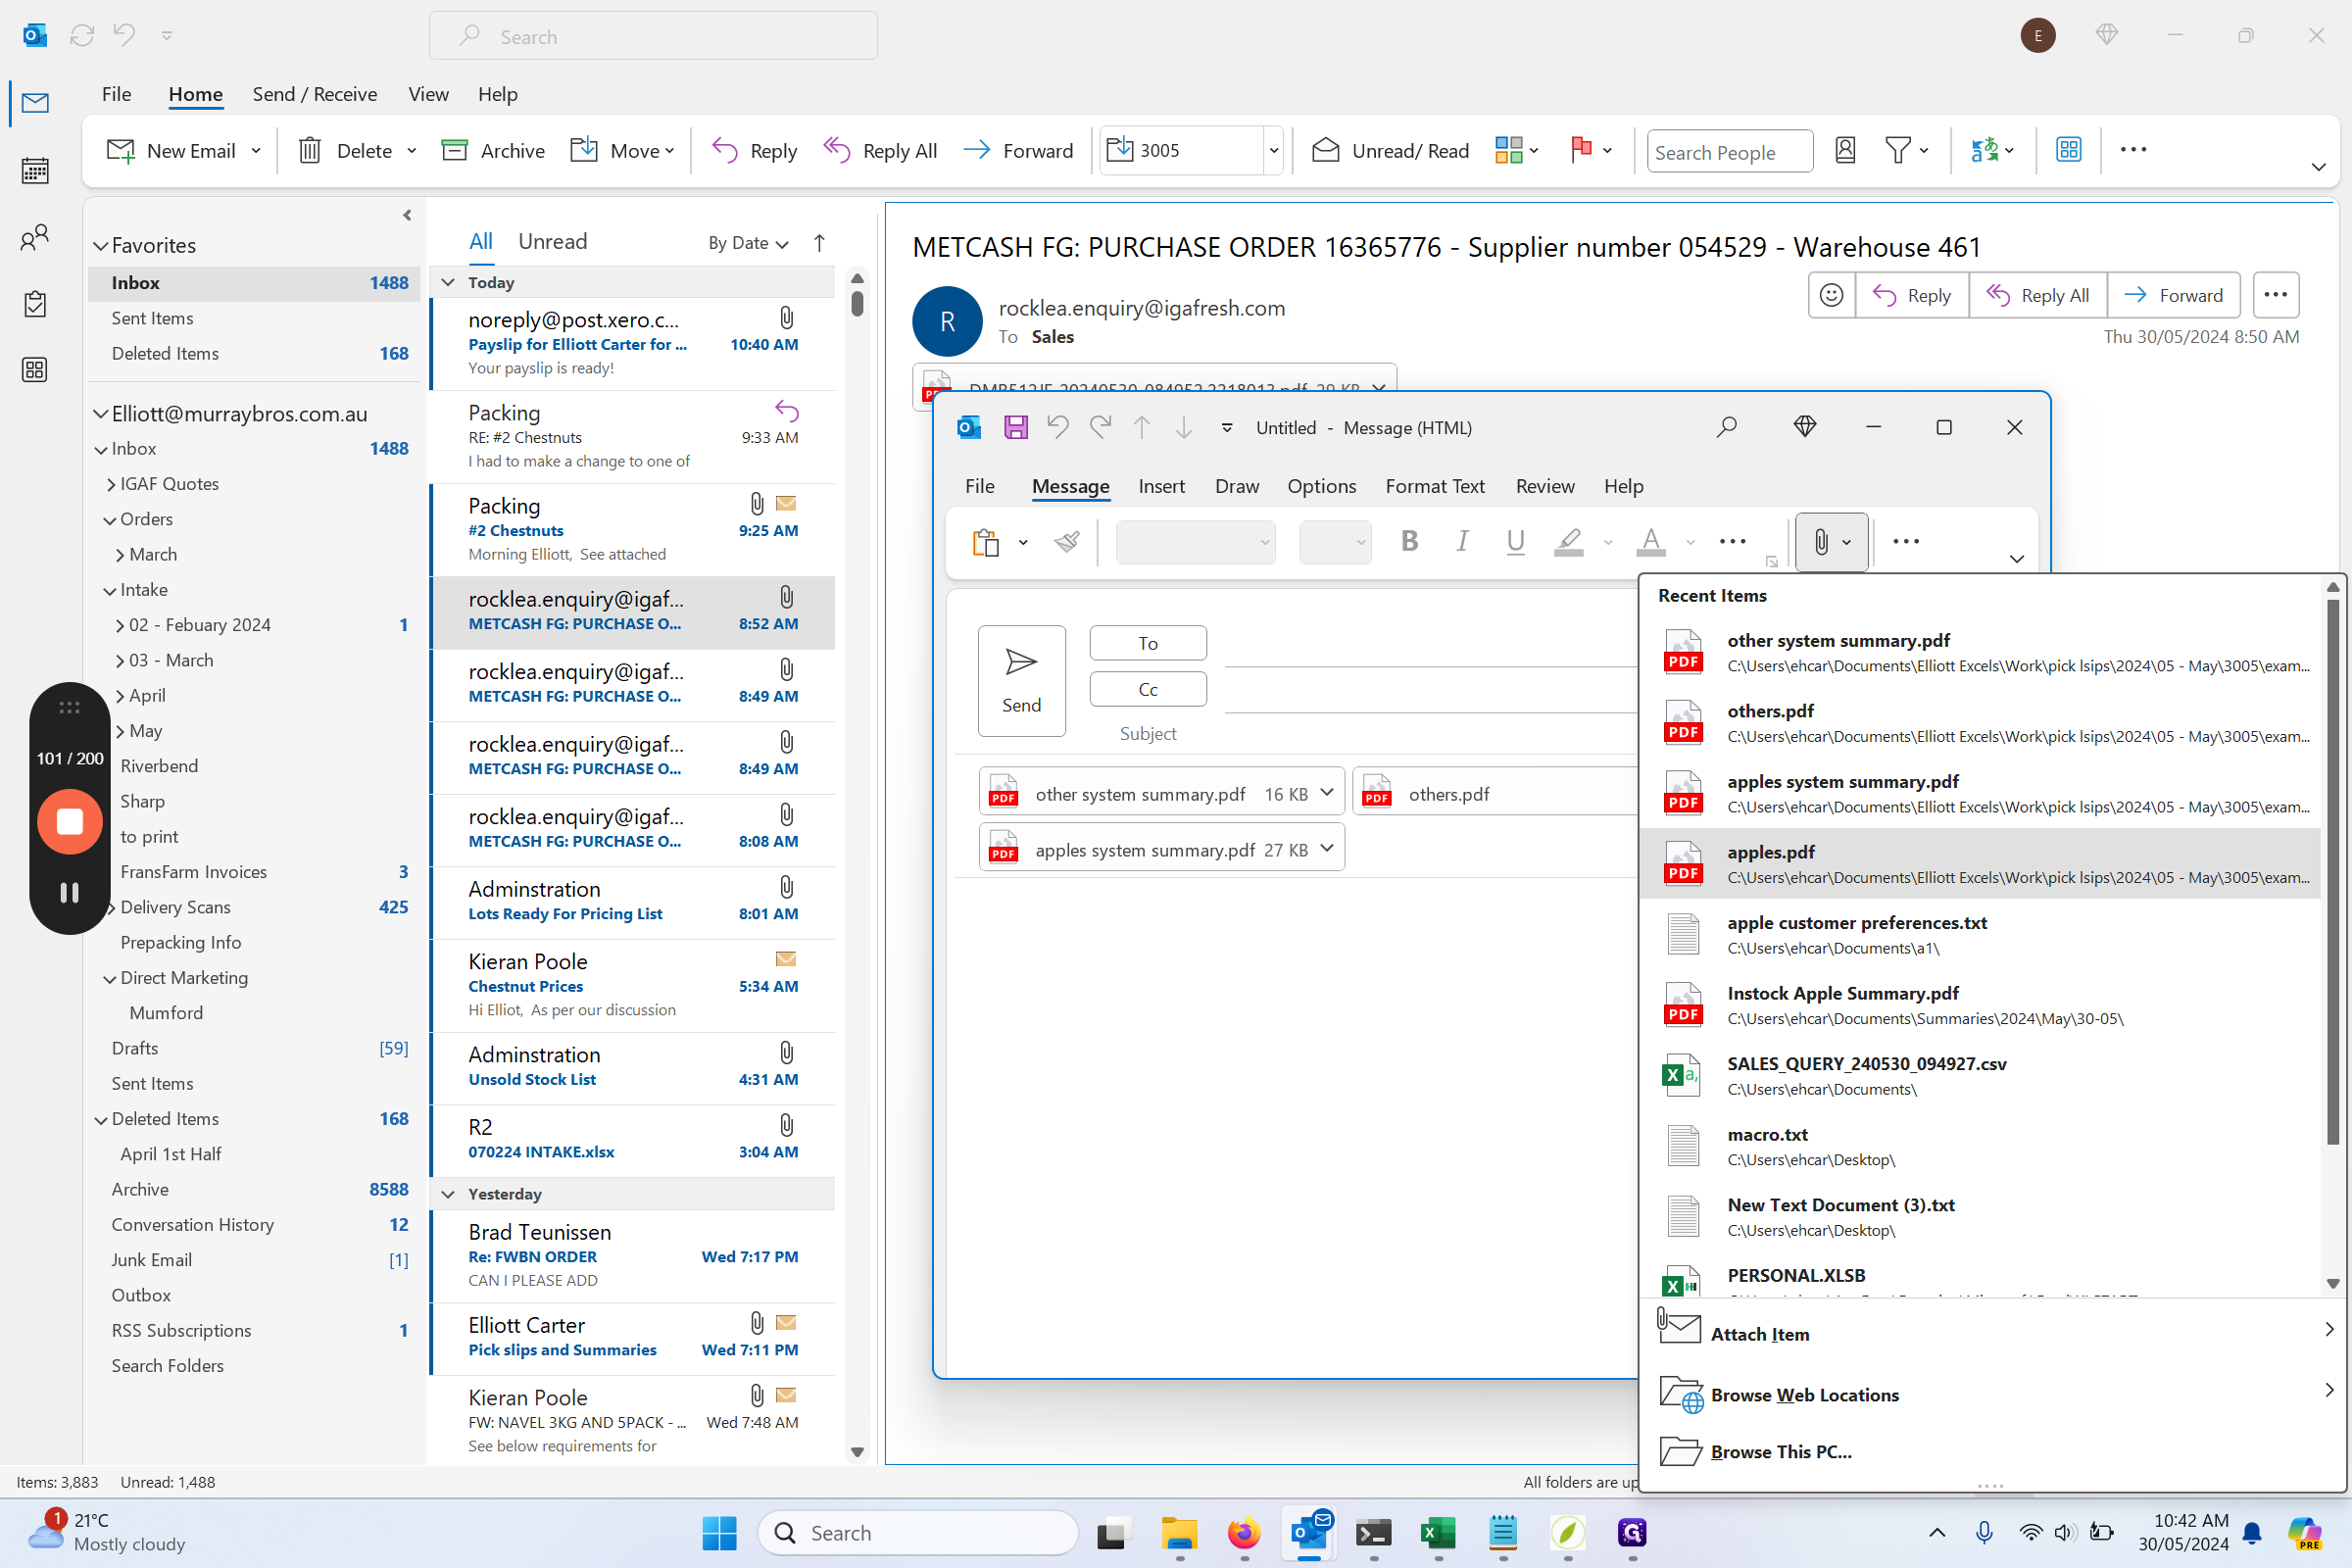Select apples.pdf from Recent Items

click(1980, 863)
